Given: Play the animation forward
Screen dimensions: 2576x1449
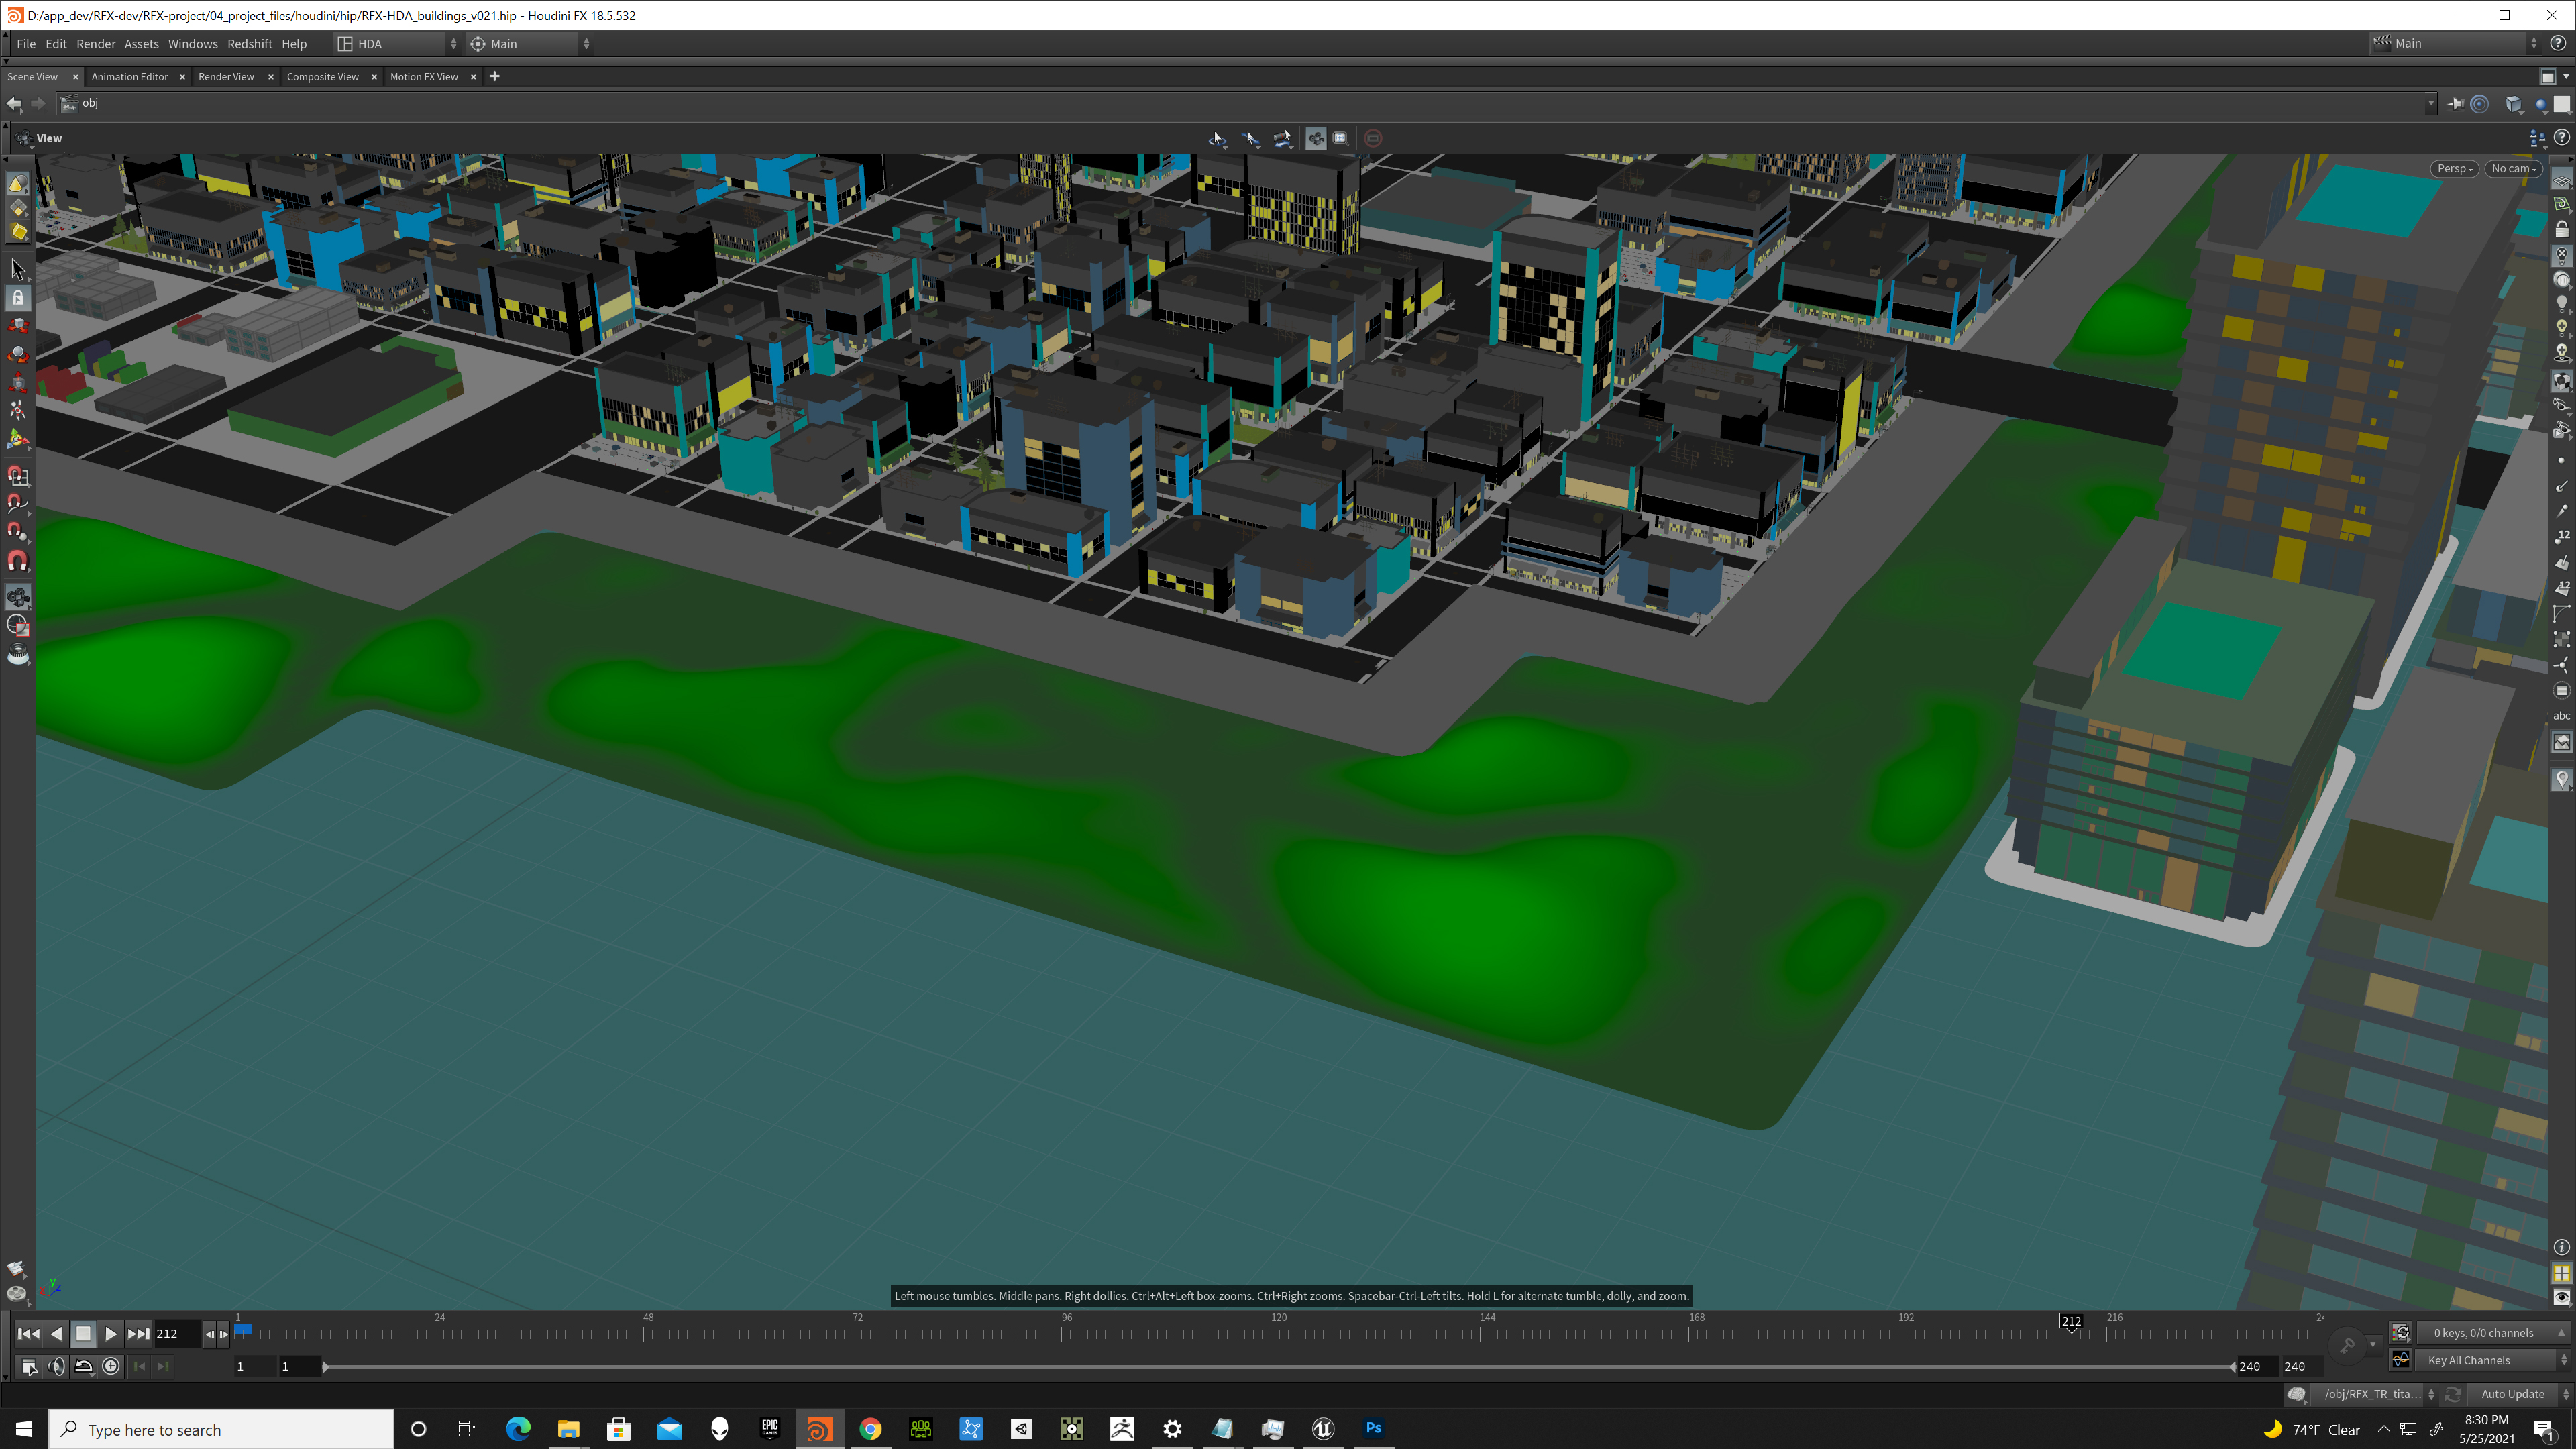Looking at the screenshot, I should coord(111,1333).
